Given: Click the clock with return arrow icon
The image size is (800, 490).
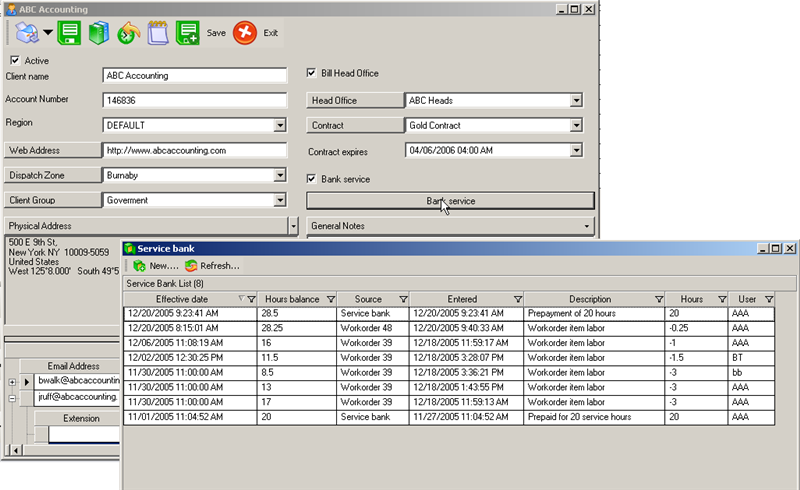Looking at the screenshot, I should pos(129,33).
